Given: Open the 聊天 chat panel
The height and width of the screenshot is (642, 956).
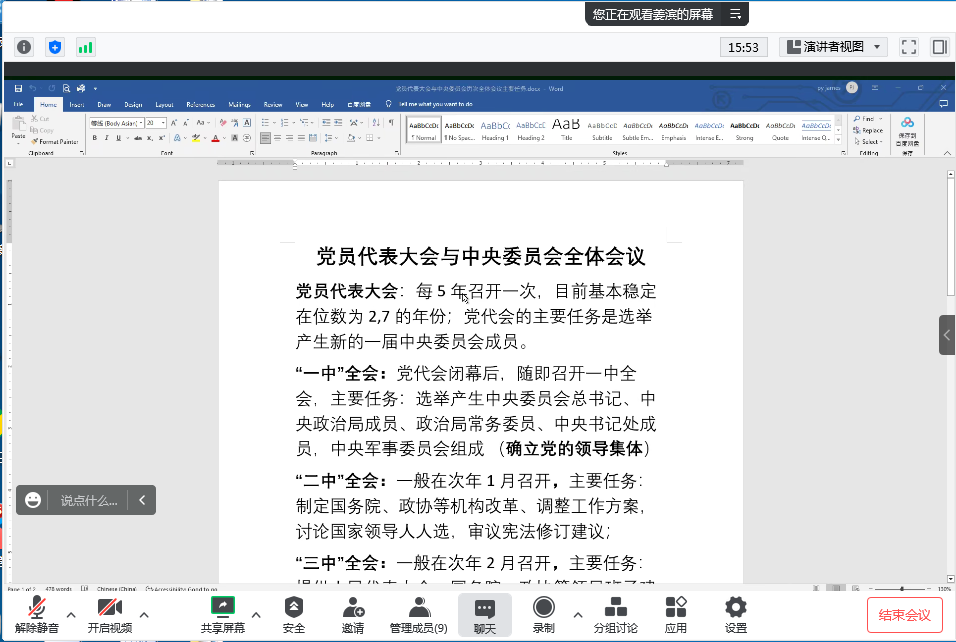Looking at the screenshot, I should point(485,614).
